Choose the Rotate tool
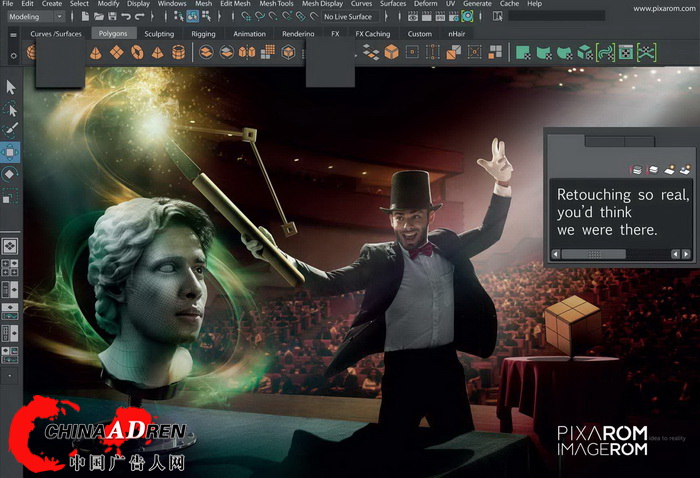700x478 pixels. pyautogui.click(x=11, y=174)
